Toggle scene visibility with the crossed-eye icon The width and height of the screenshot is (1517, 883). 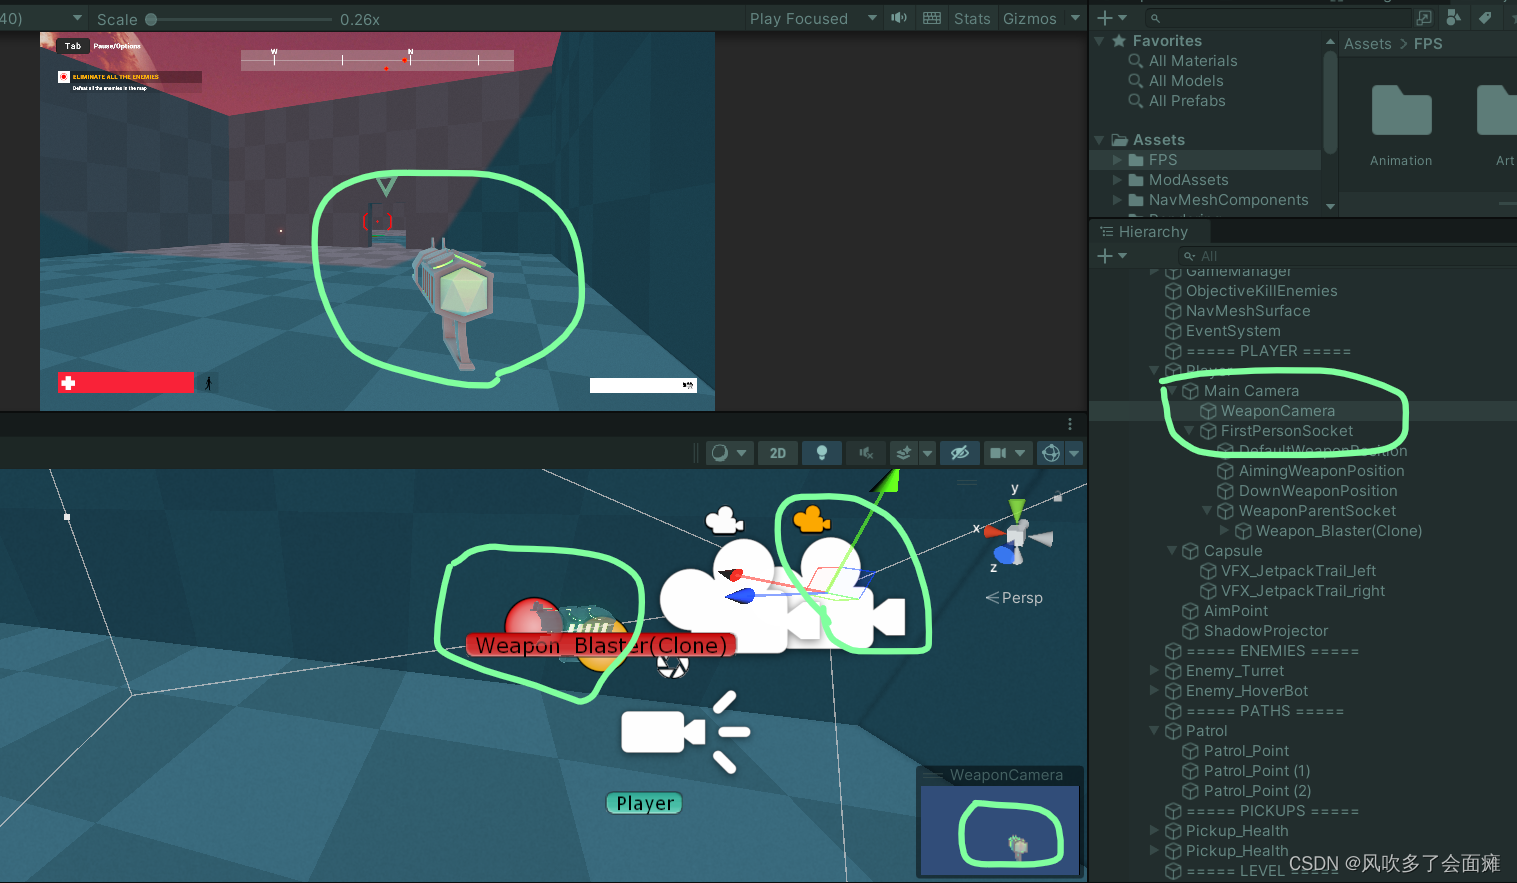(x=959, y=453)
